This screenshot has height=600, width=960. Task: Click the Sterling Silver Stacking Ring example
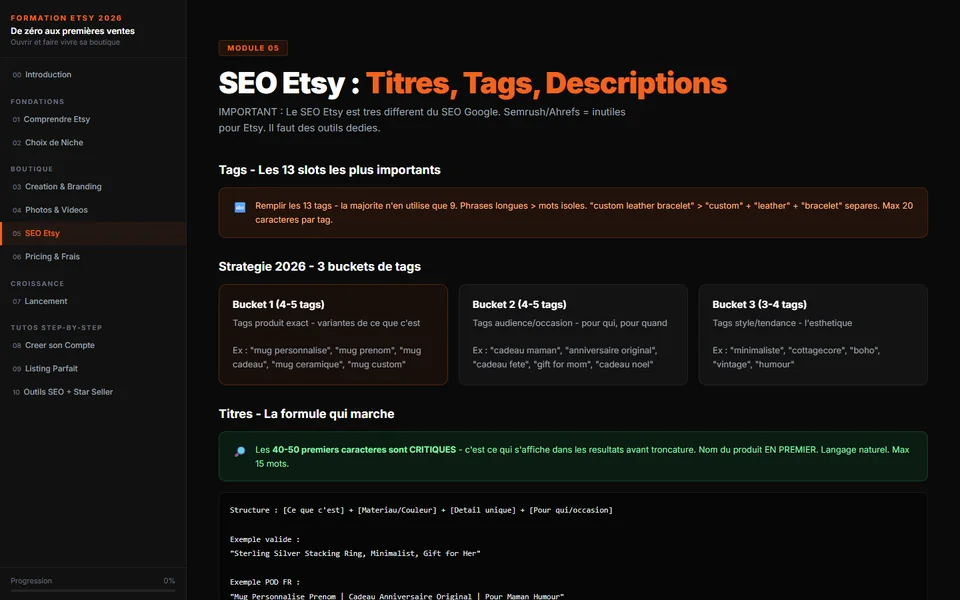[x=355, y=553]
